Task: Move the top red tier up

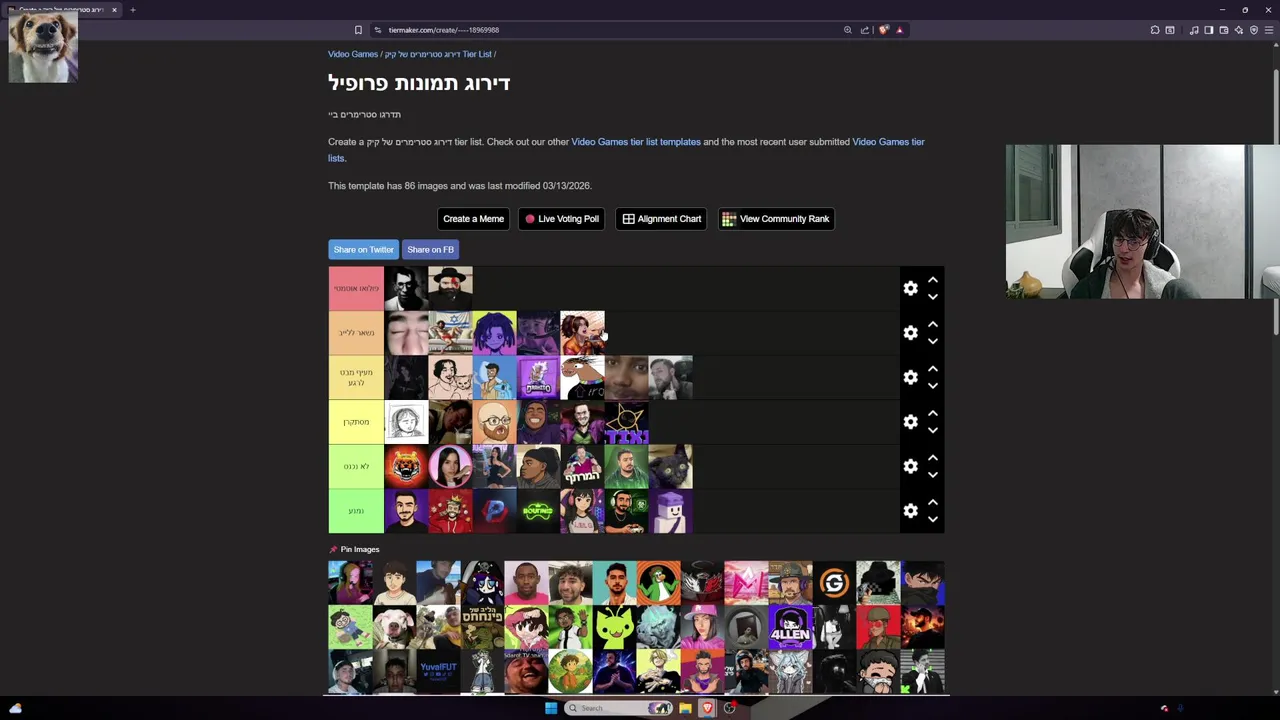Action: 932,280
